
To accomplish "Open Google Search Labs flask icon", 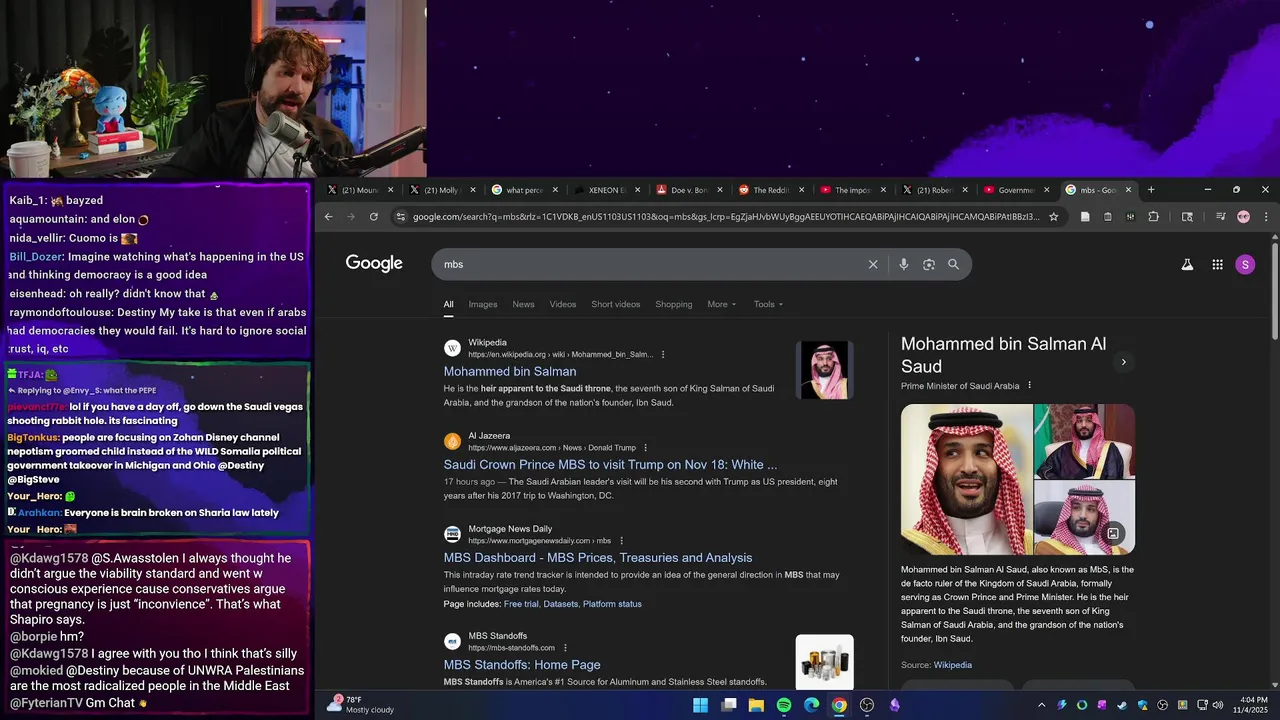I will point(1187,264).
